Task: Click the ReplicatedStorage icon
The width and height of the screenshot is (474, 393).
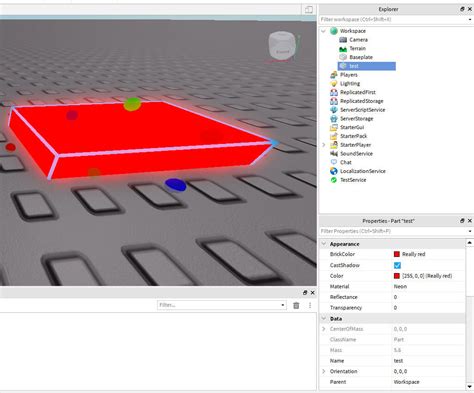Action: tap(334, 101)
